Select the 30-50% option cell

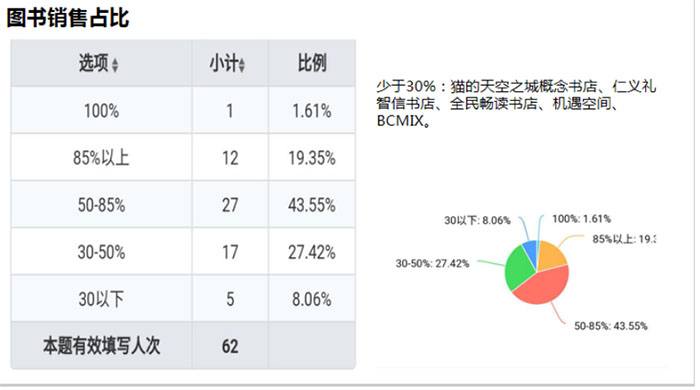click(101, 252)
